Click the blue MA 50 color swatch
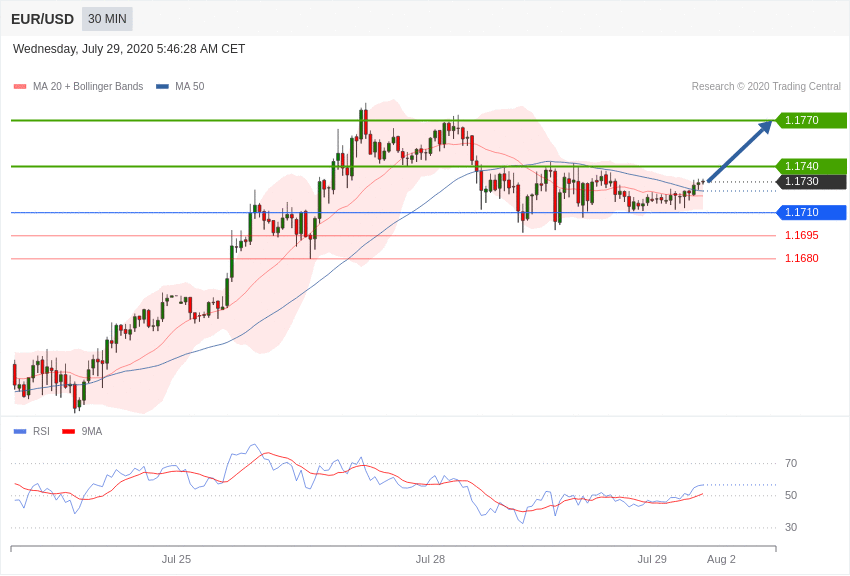The height and width of the screenshot is (576, 850). (162, 87)
